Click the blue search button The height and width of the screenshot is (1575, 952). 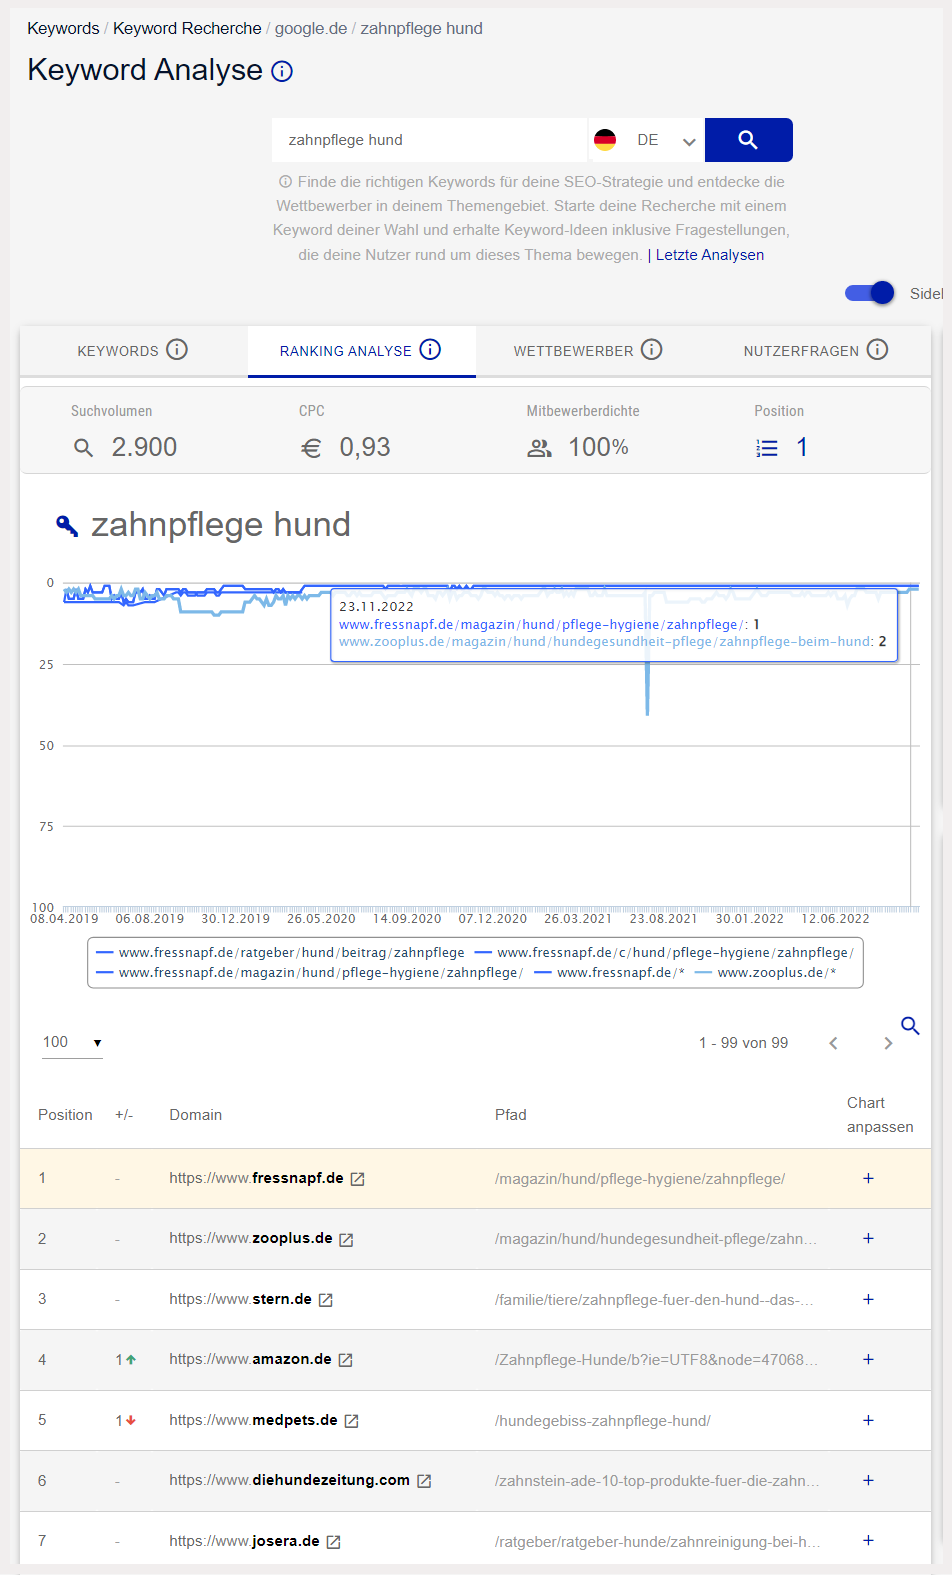[748, 140]
